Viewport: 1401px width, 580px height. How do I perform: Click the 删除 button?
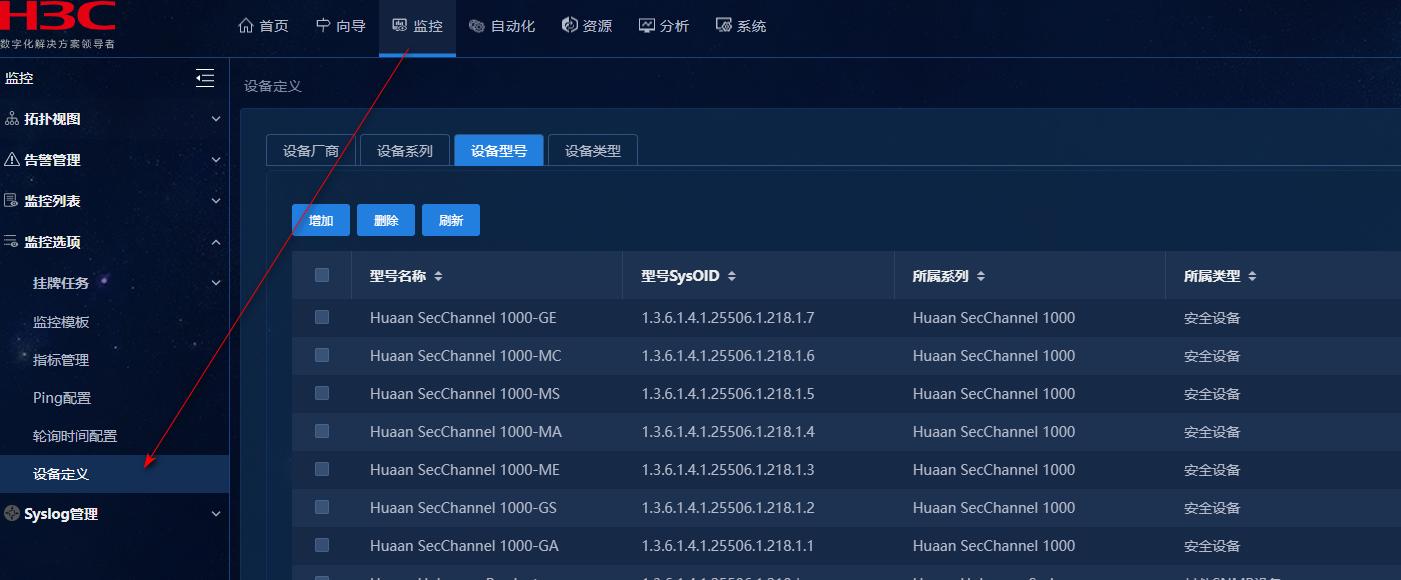coord(386,220)
